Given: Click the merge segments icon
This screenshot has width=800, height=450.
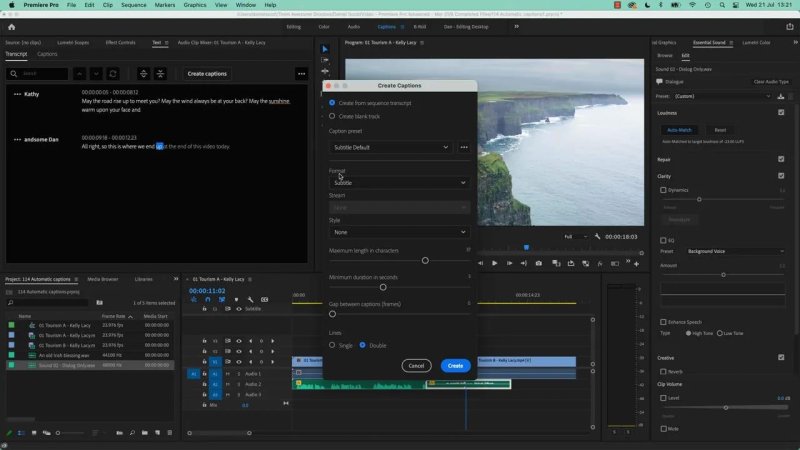Looking at the screenshot, I should pyautogui.click(x=160, y=74).
